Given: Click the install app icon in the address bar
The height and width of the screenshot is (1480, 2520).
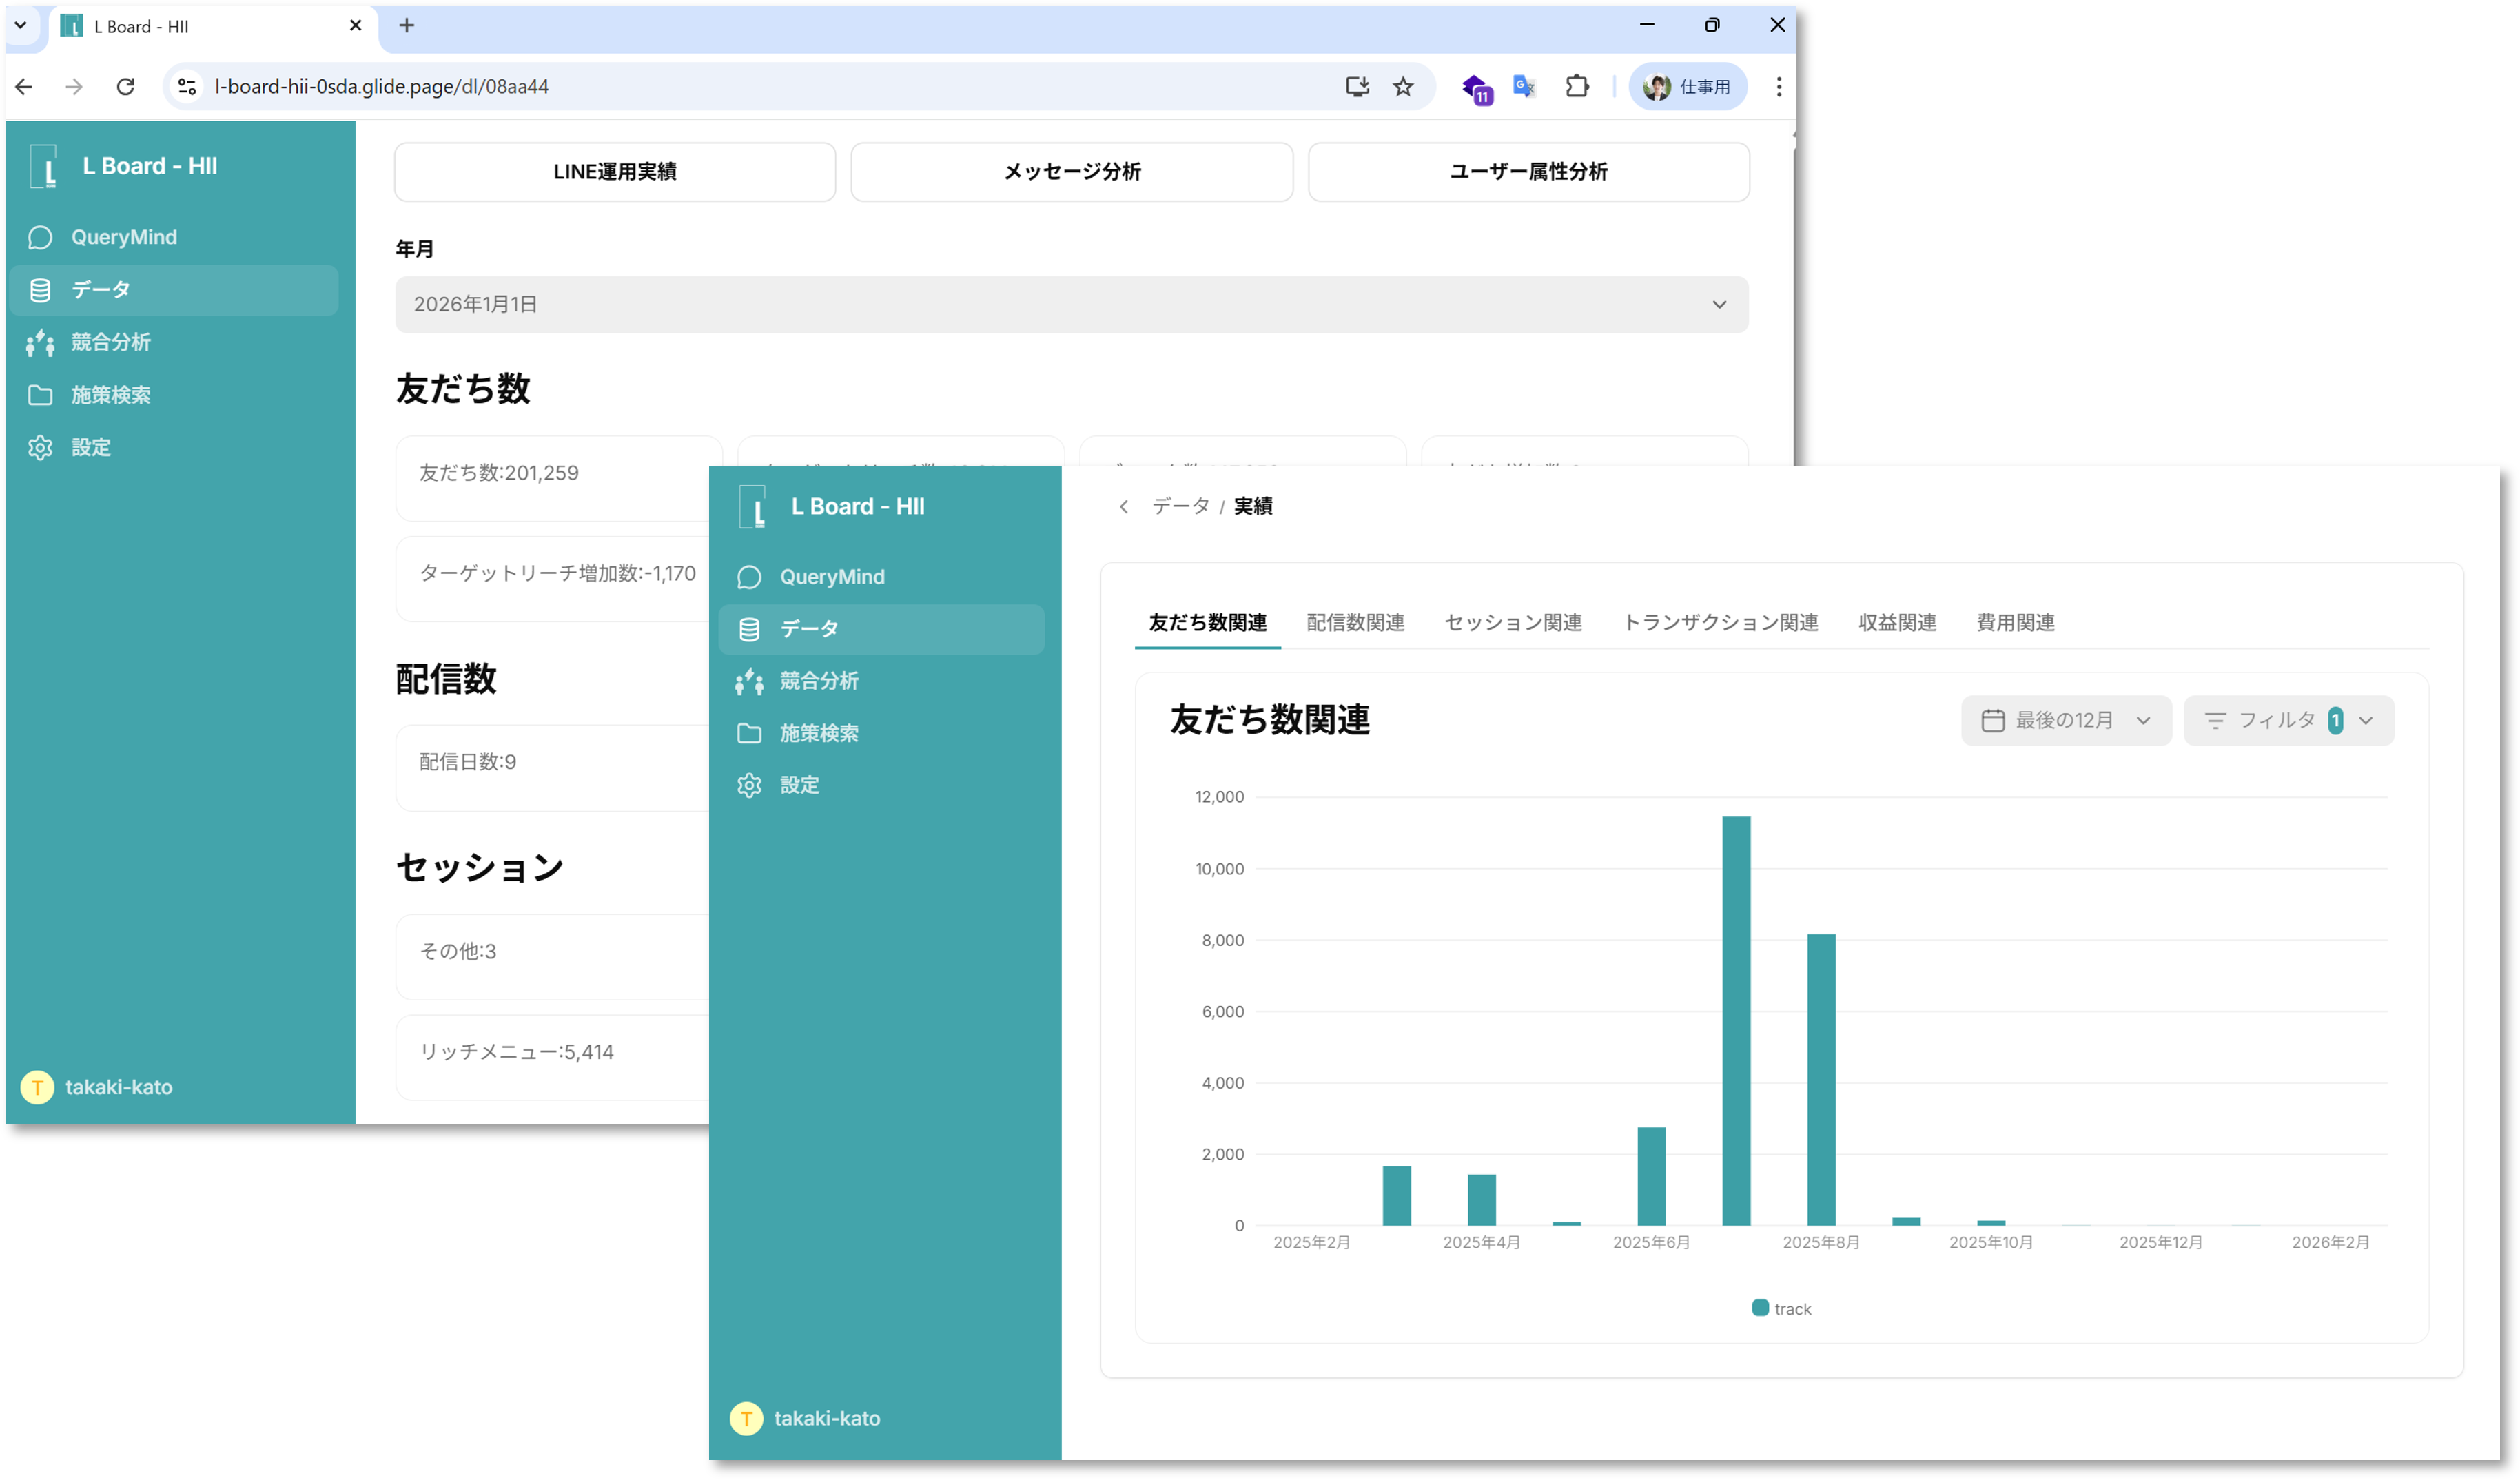Looking at the screenshot, I should (x=1357, y=87).
